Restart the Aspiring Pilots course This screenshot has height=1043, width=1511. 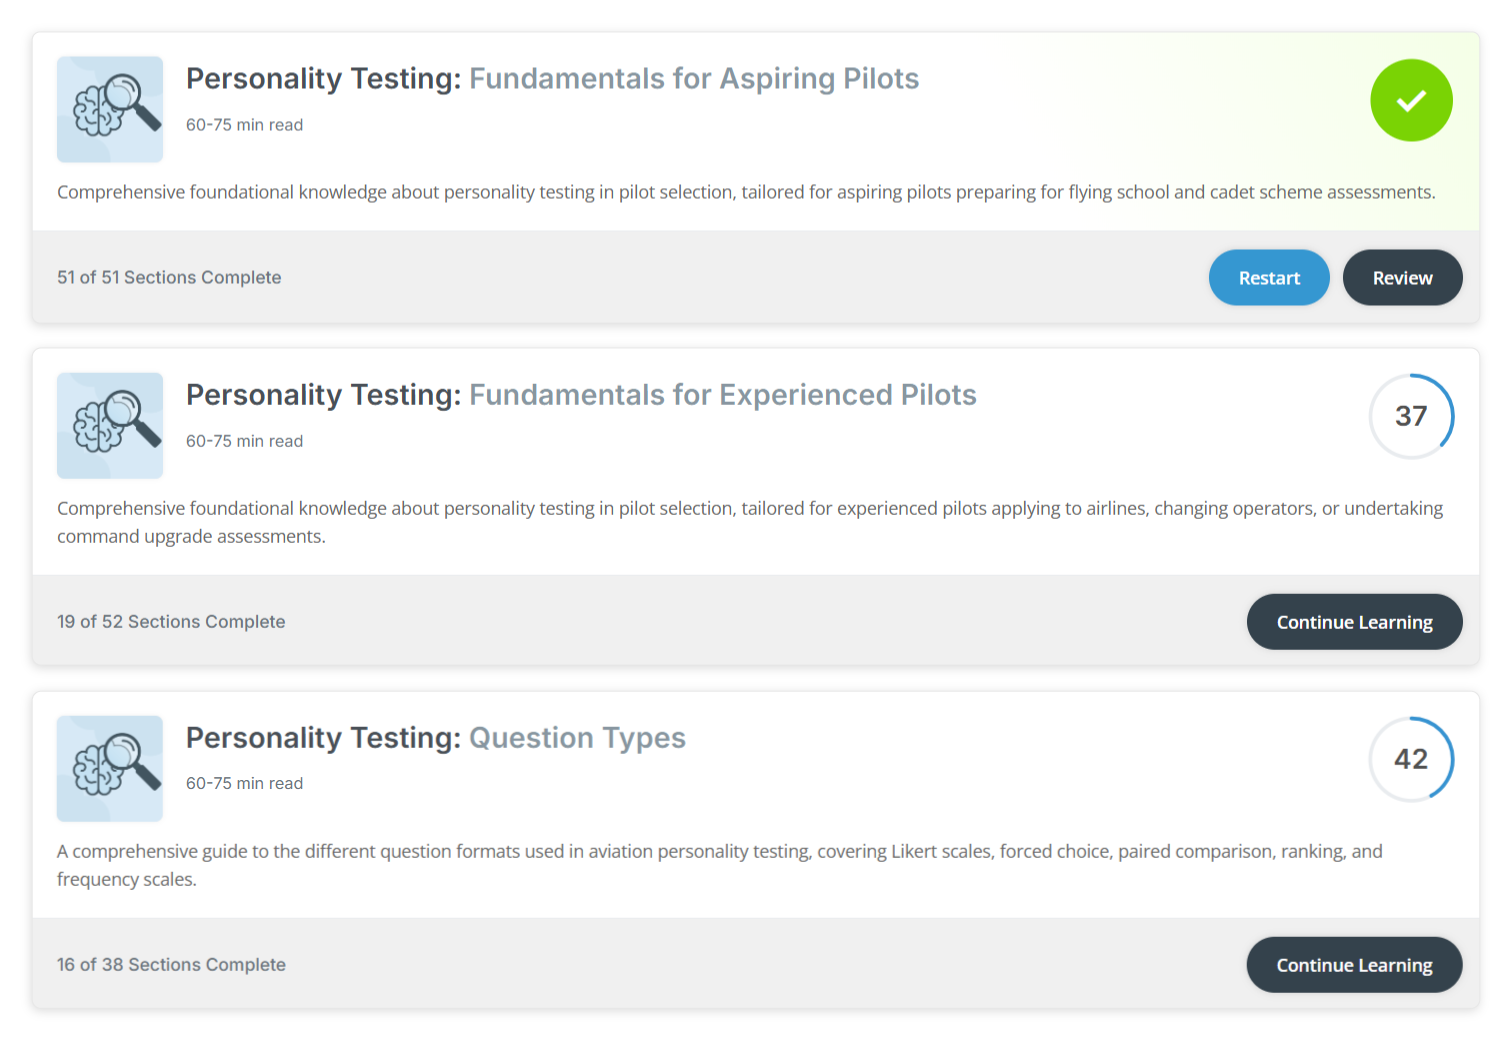pos(1269,278)
